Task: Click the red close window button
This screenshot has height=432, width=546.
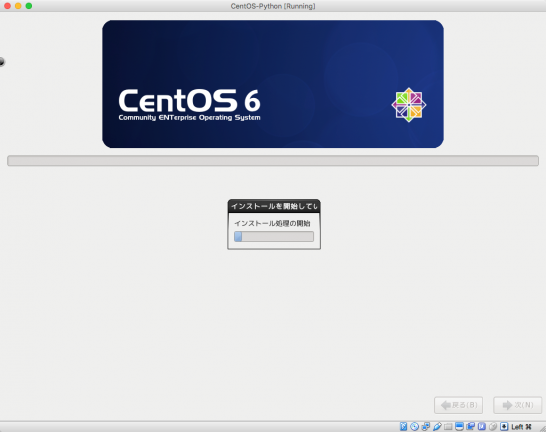Action: pyautogui.click(x=7, y=6)
